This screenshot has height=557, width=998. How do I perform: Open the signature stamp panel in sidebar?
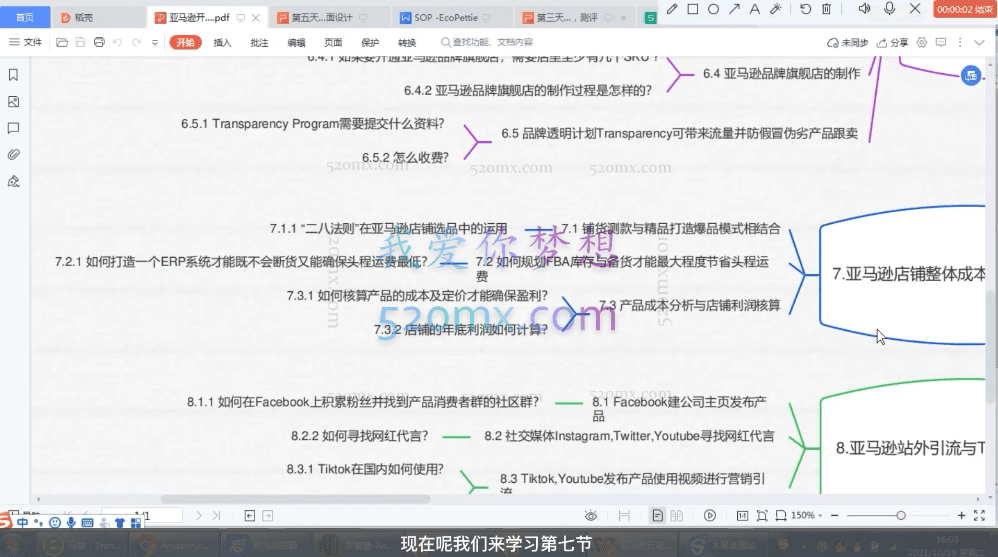point(13,181)
